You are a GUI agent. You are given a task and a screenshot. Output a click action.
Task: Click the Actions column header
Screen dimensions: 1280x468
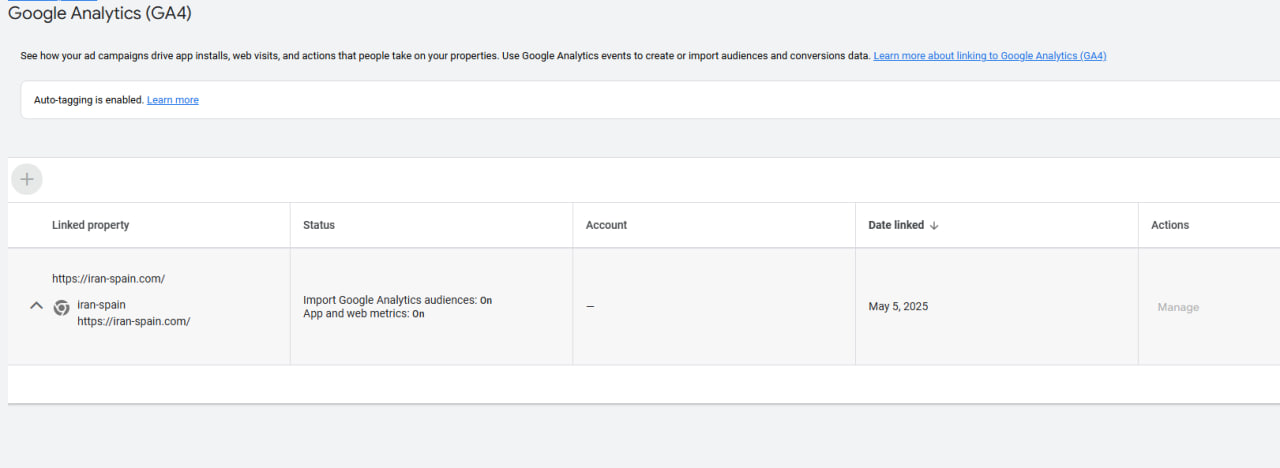(x=1169, y=225)
